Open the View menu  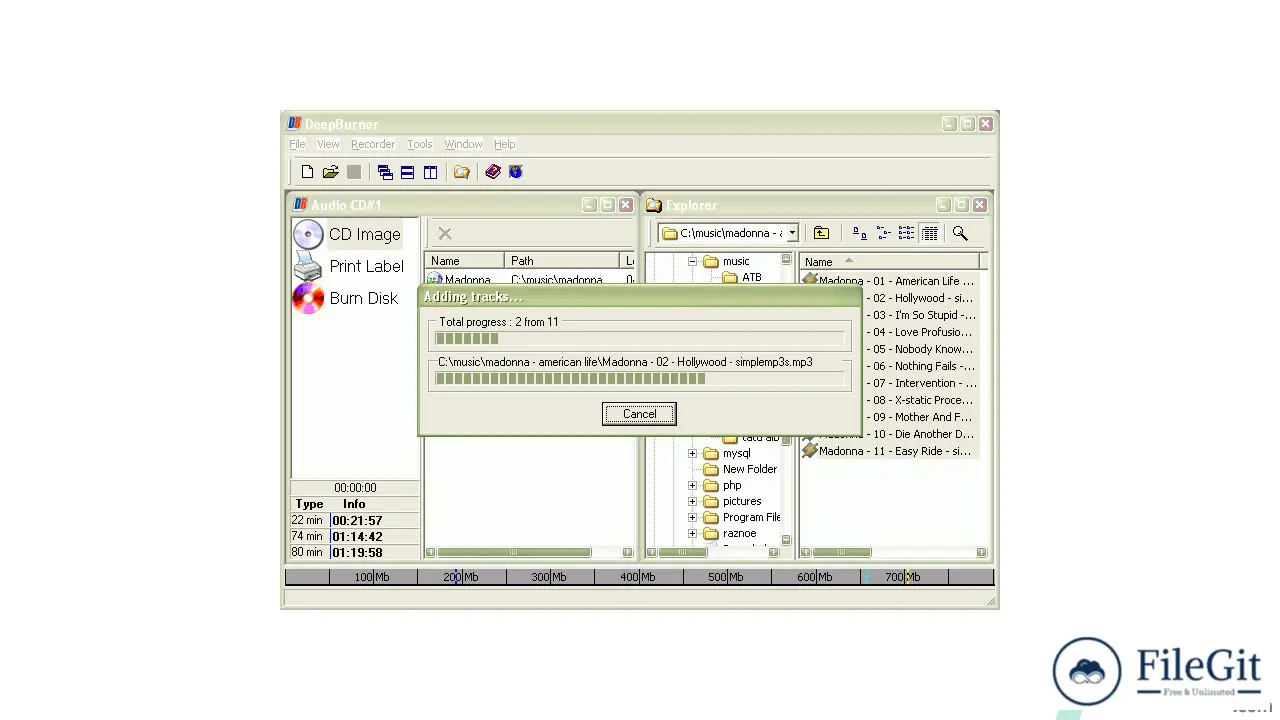tap(328, 144)
